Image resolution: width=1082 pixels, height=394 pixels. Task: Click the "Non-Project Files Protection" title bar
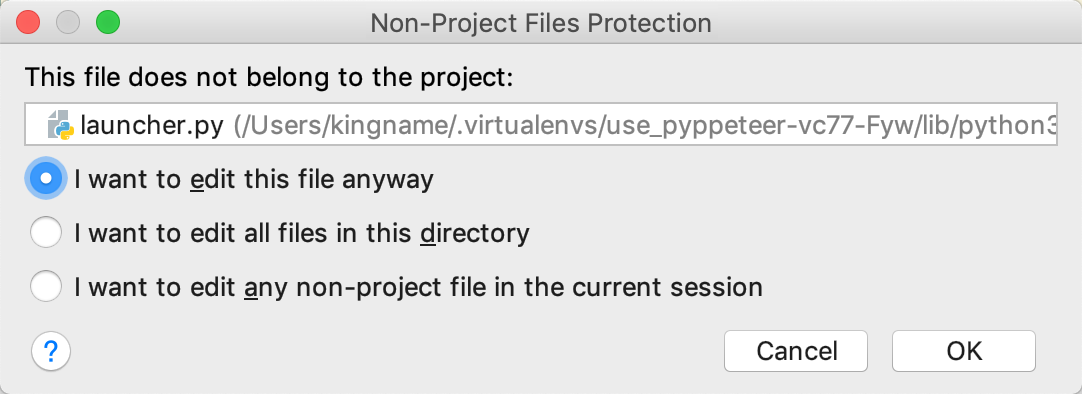pos(541,23)
